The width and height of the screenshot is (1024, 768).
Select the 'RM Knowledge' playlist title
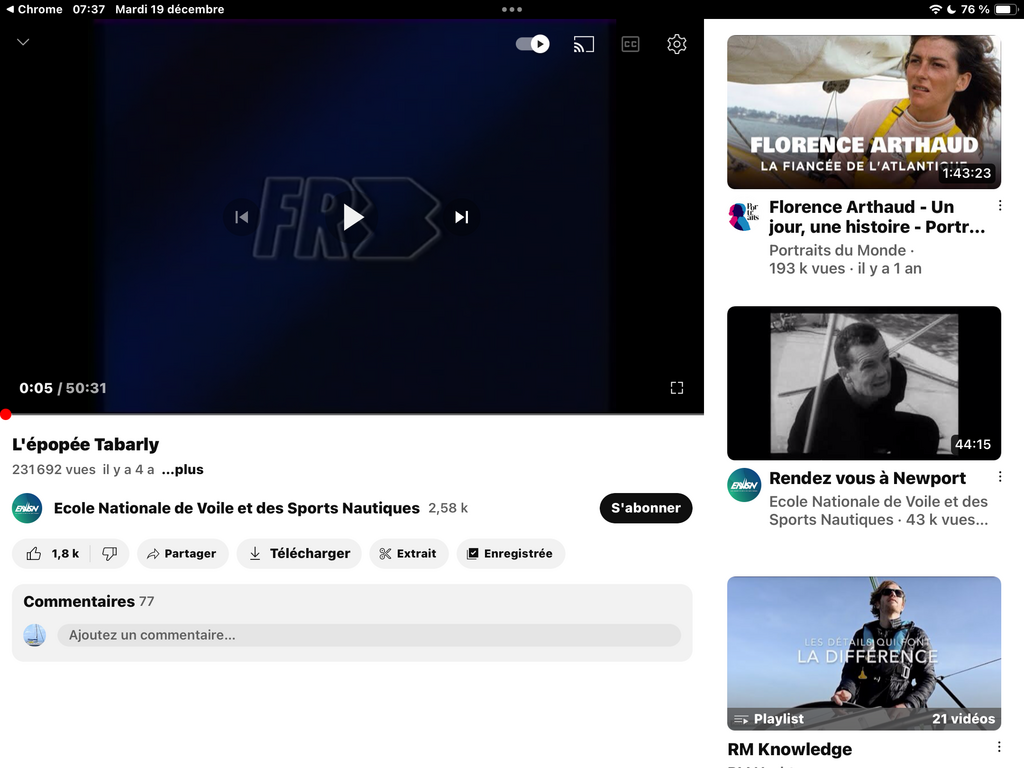click(790, 750)
